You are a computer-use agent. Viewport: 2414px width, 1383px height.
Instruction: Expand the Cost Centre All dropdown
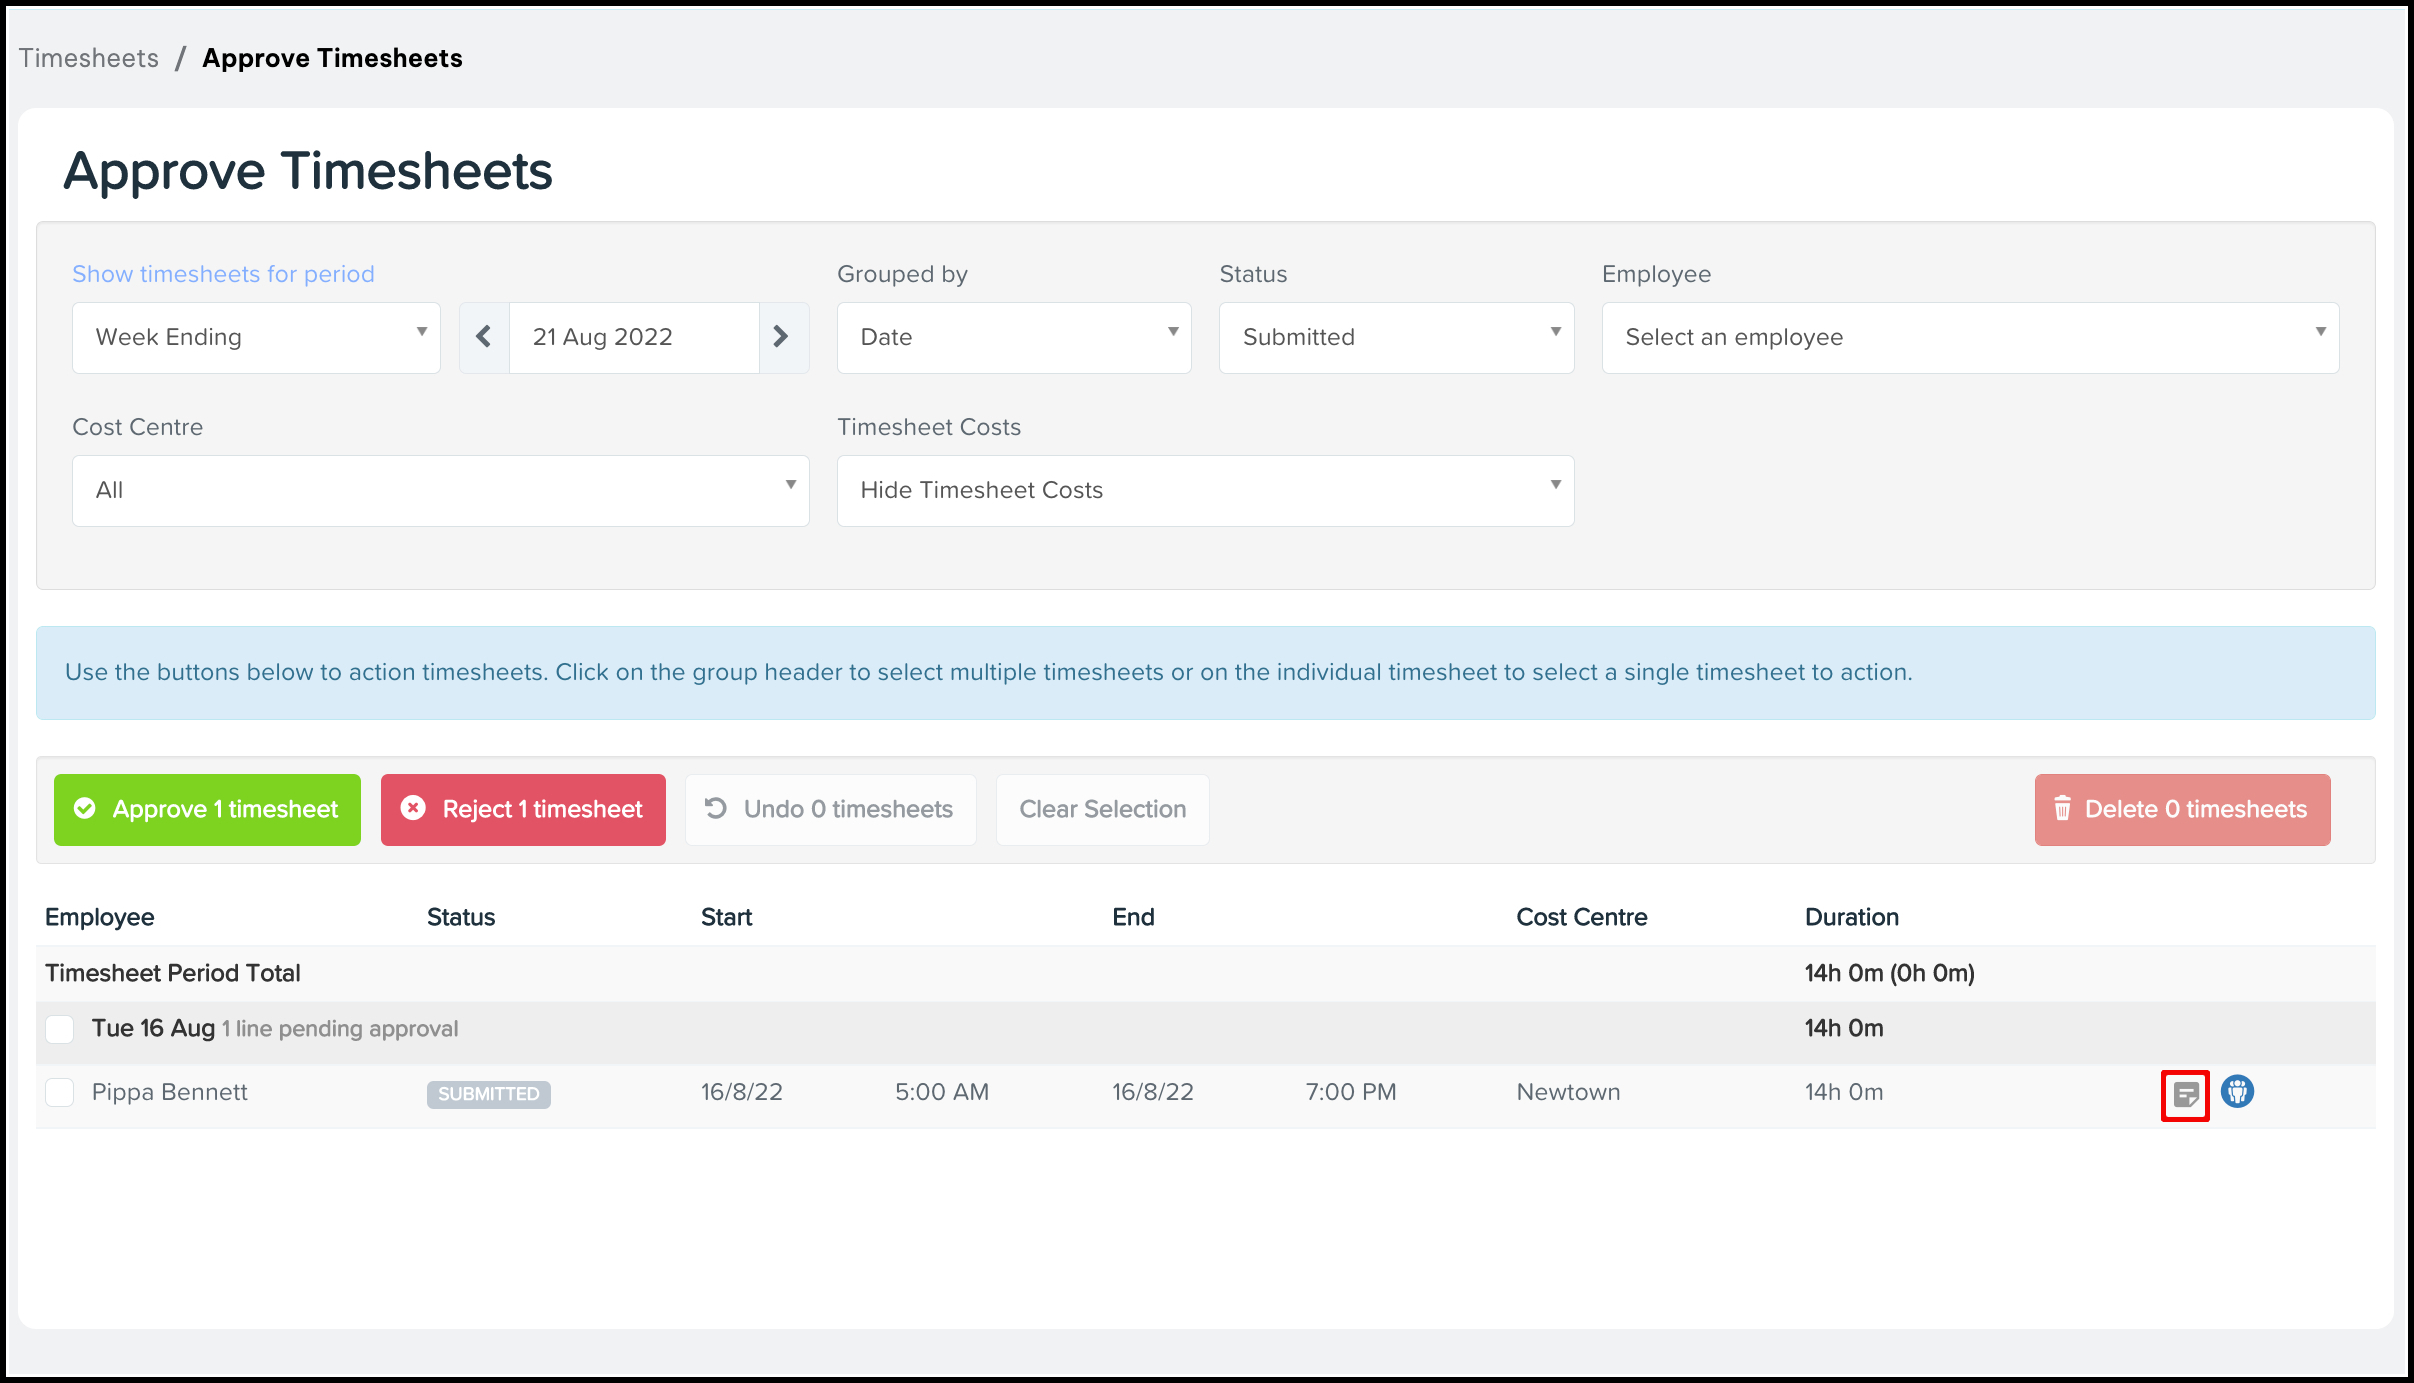(x=440, y=490)
